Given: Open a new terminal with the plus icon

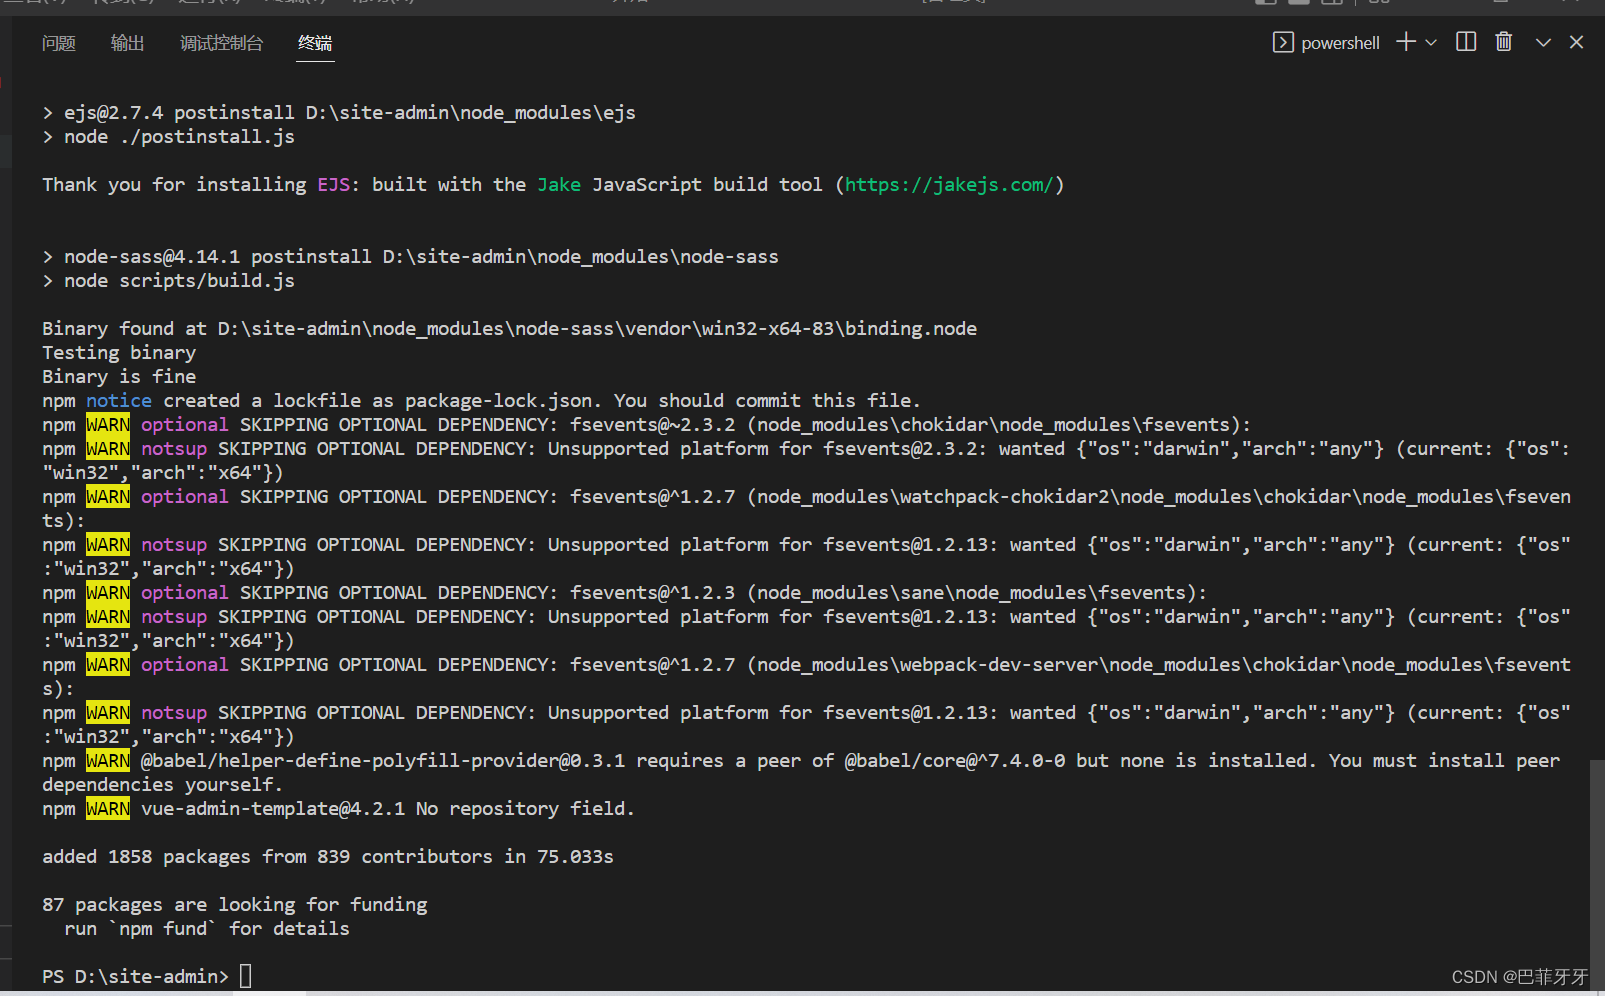Looking at the screenshot, I should tap(1404, 42).
